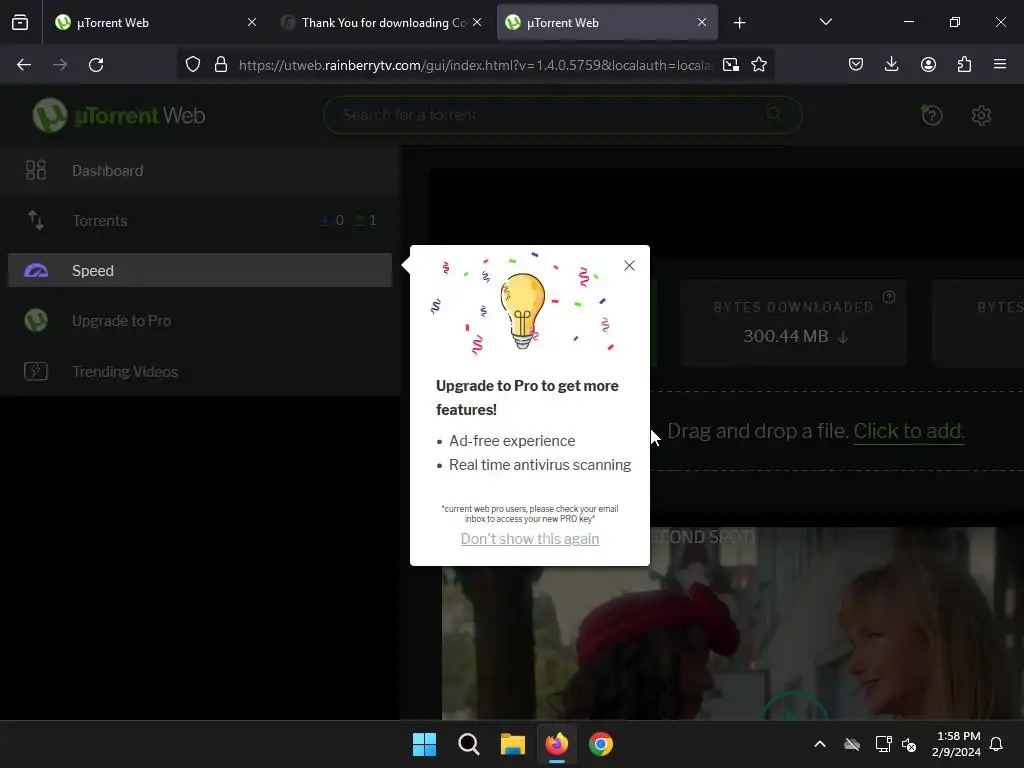Close the first µTorrent Web tab
The width and height of the screenshot is (1024, 768).
tap(251, 22)
